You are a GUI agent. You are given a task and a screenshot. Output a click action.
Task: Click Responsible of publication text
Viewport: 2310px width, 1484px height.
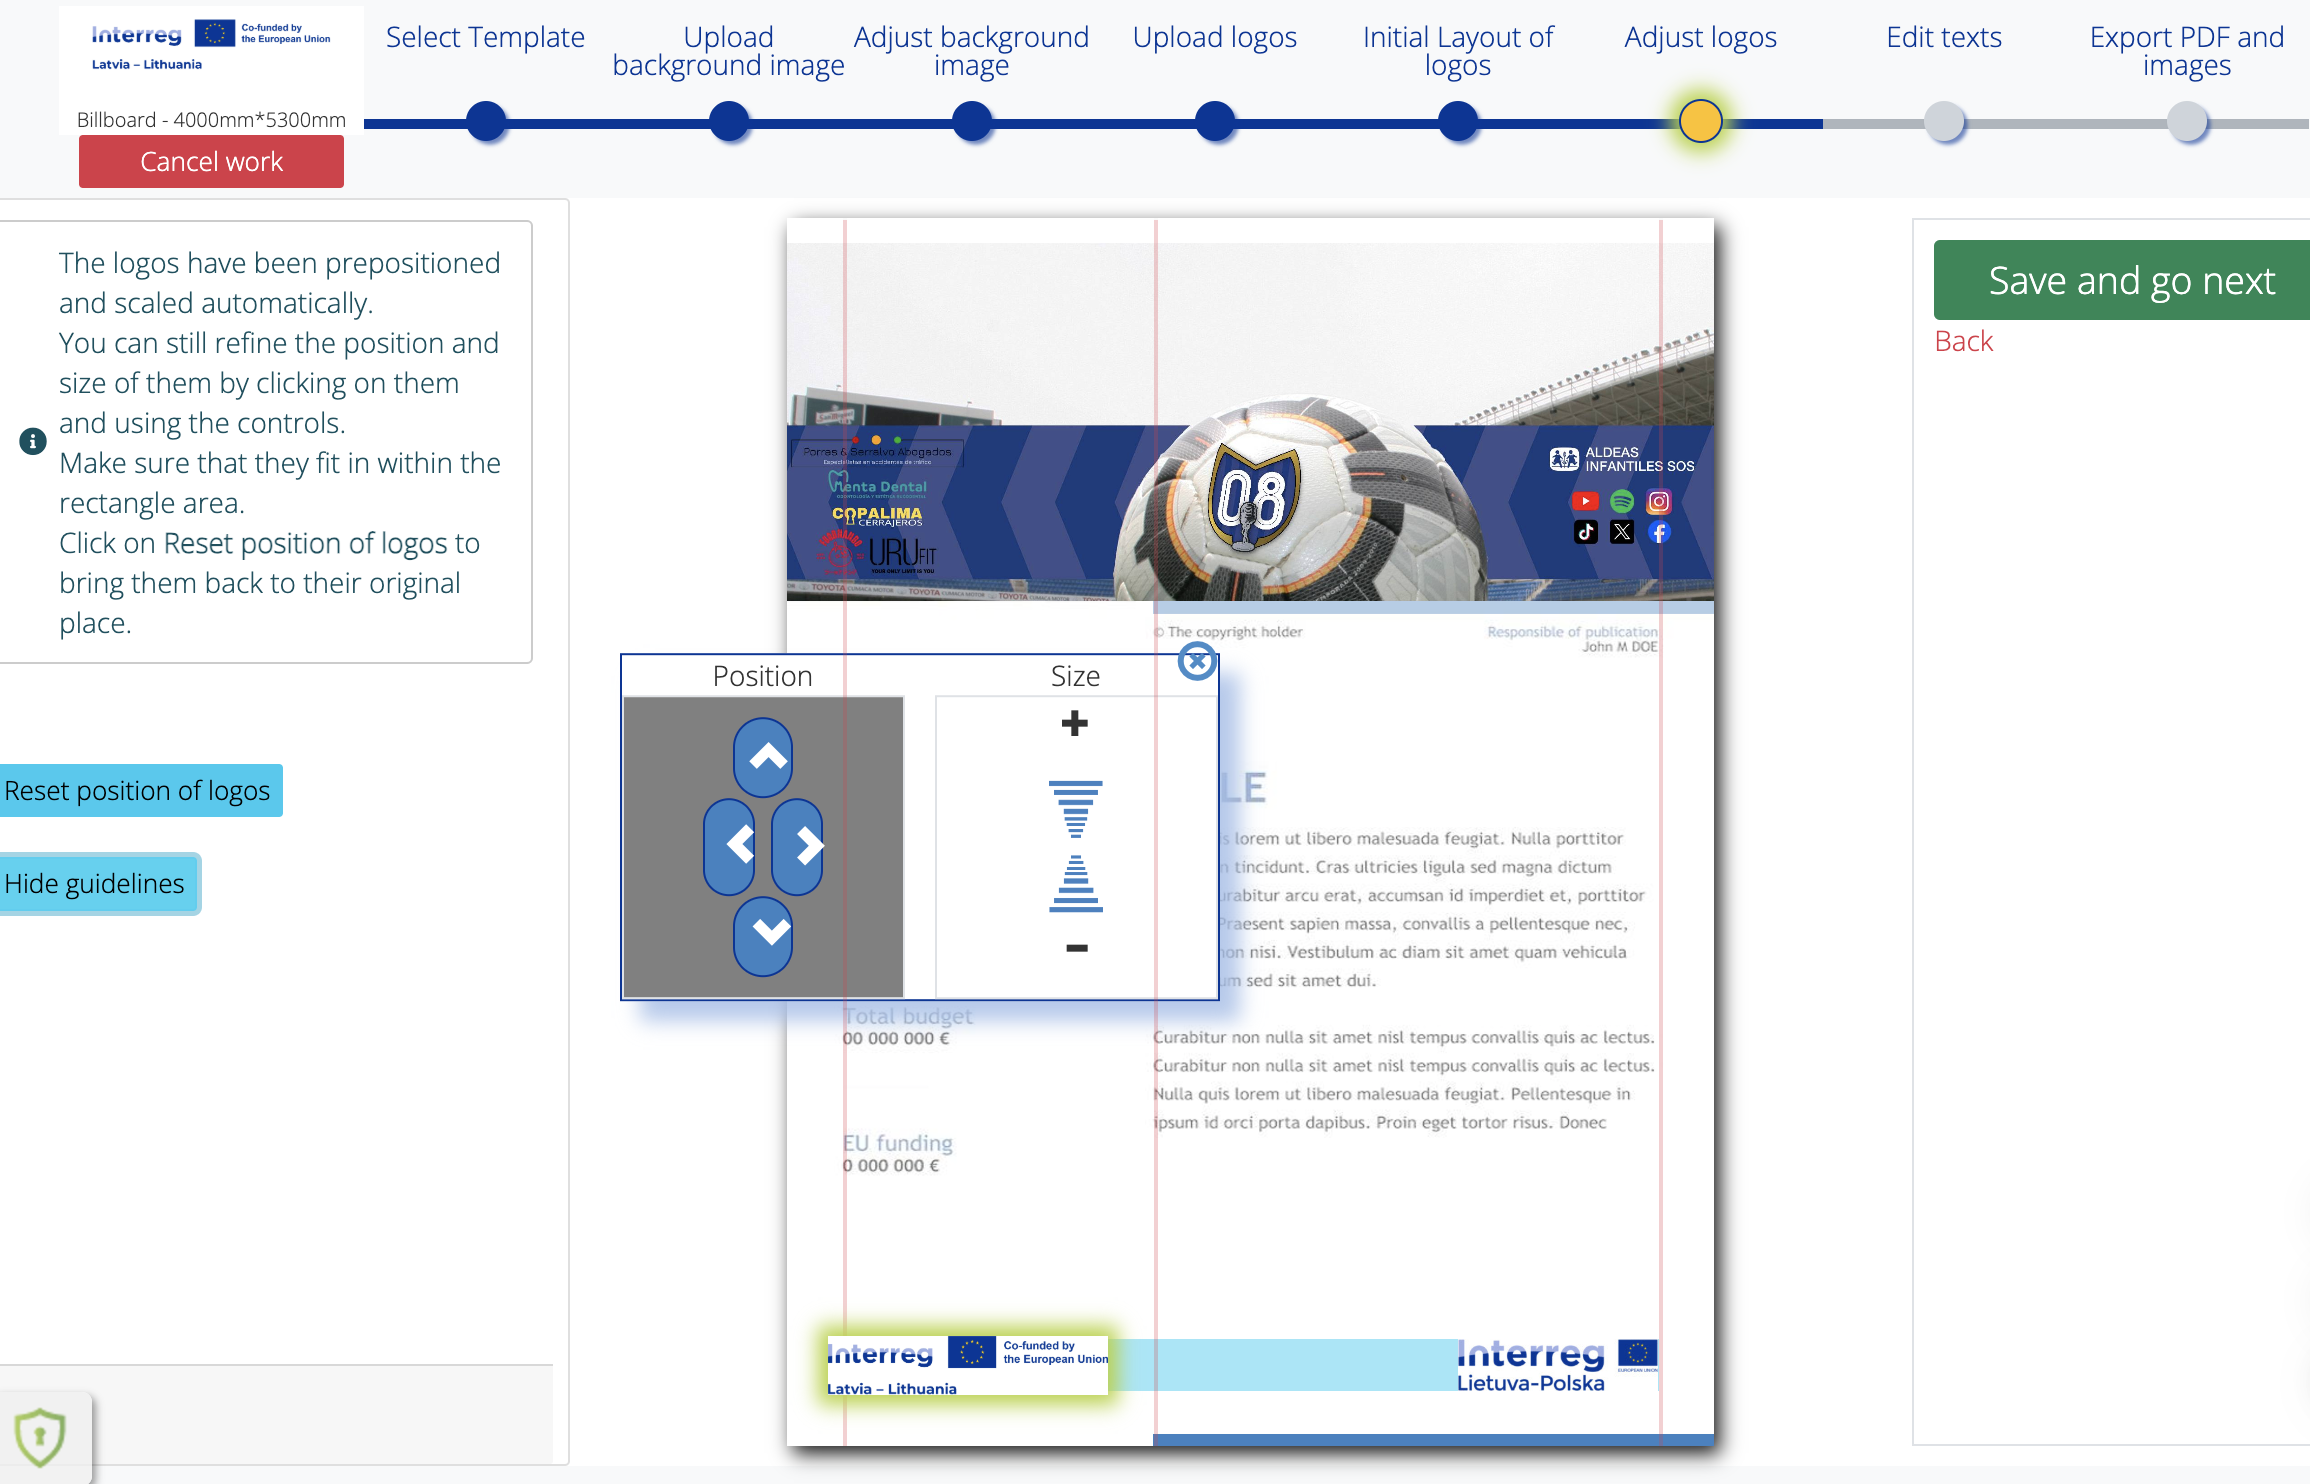[x=1572, y=632]
